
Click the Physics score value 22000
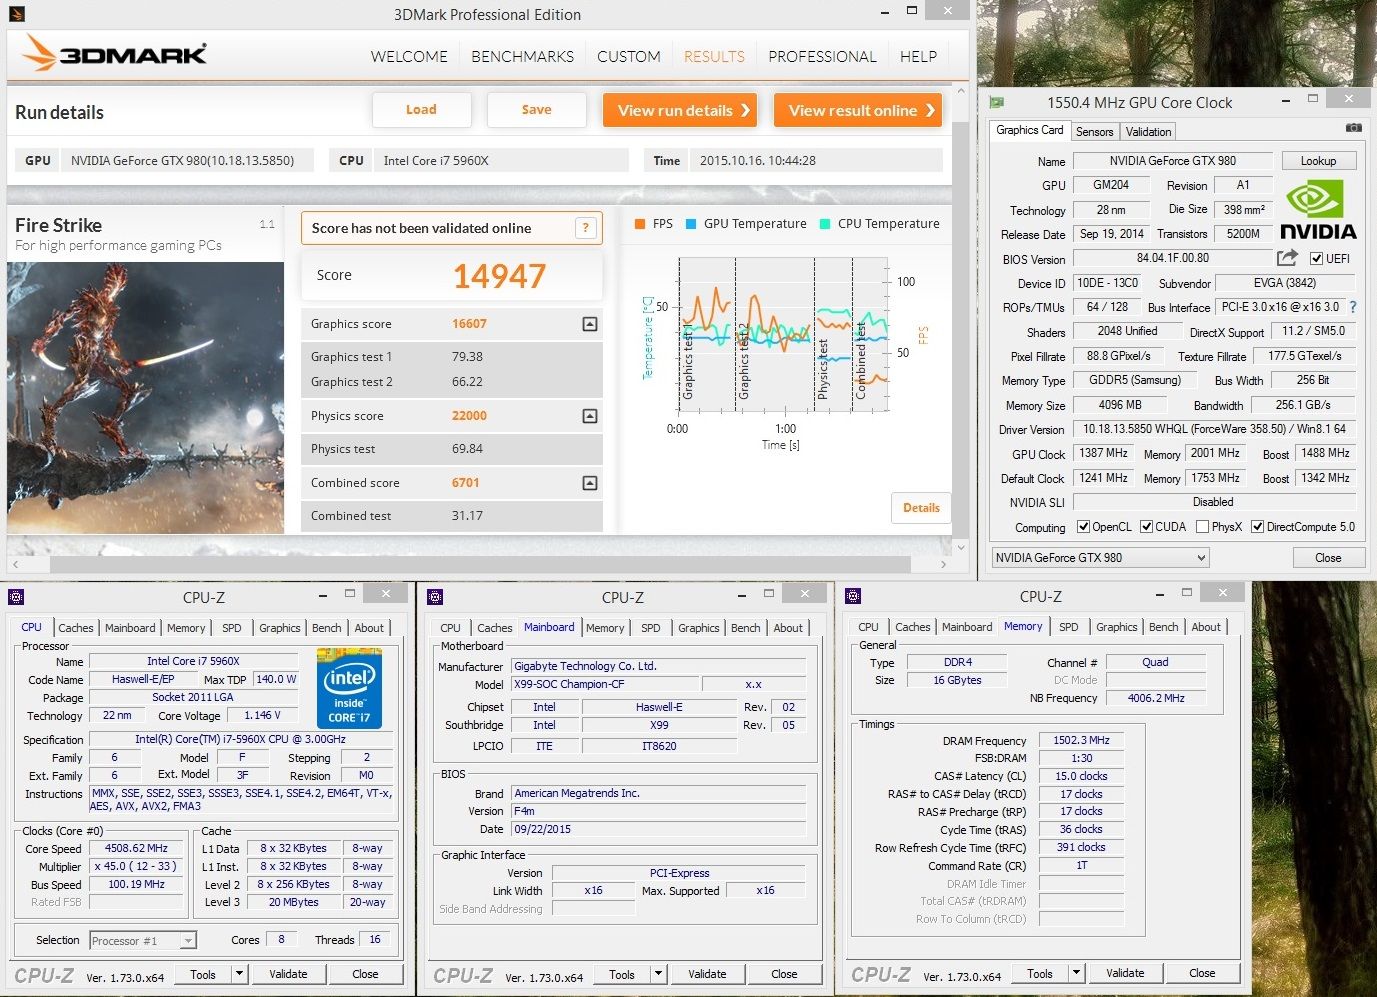tap(469, 416)
